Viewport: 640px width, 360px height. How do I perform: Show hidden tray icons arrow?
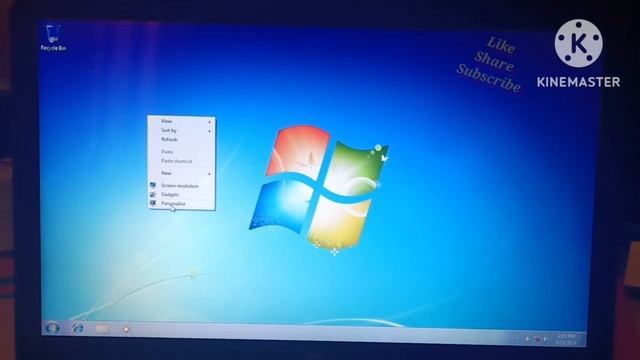[517, 338]
